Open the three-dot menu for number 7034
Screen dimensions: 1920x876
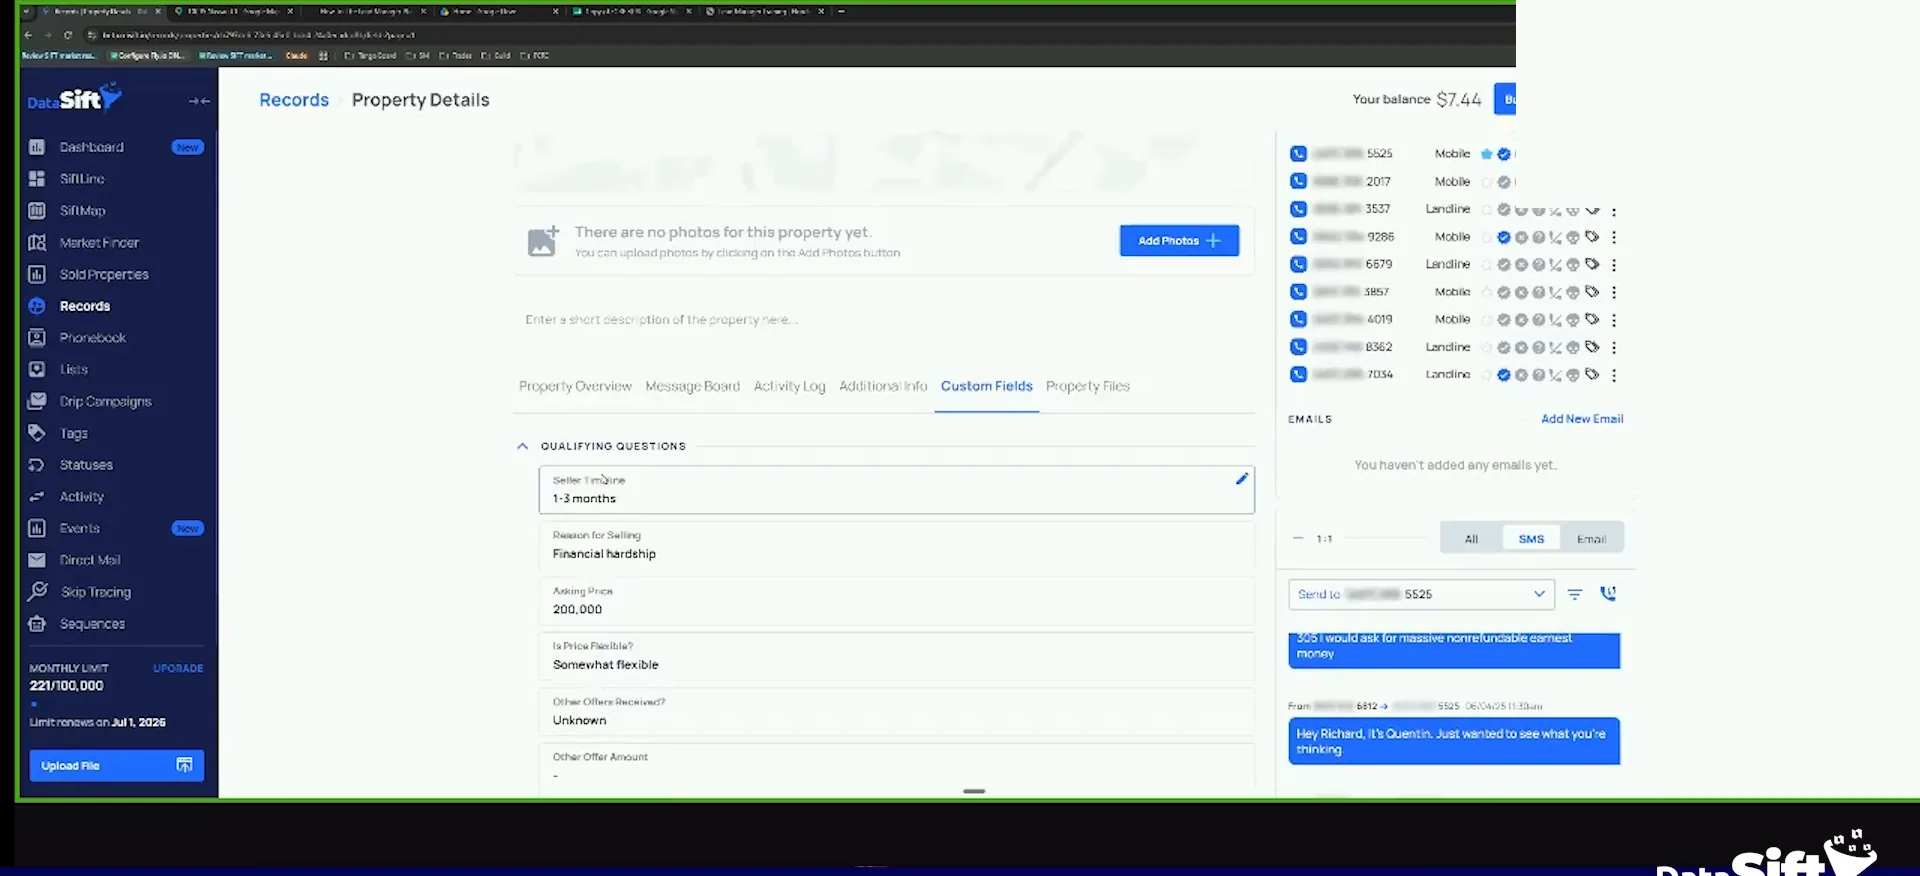tap(1614, 375)
